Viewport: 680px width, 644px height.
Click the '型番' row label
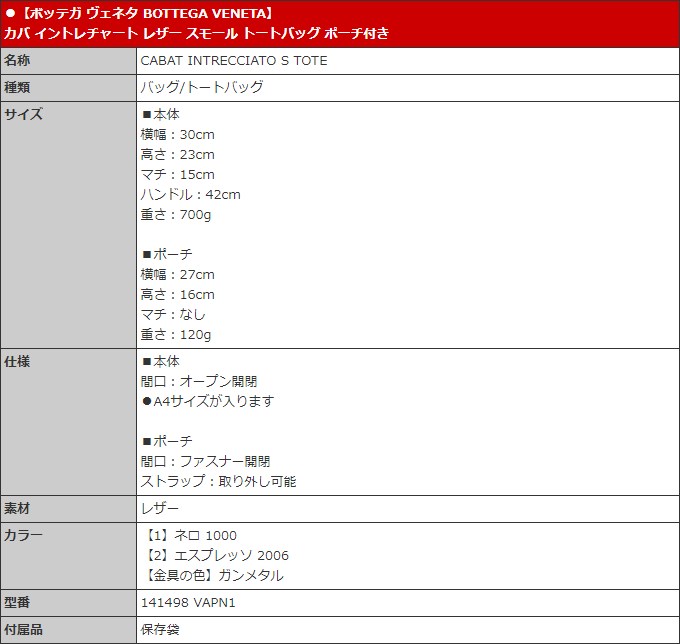point(17,602)
